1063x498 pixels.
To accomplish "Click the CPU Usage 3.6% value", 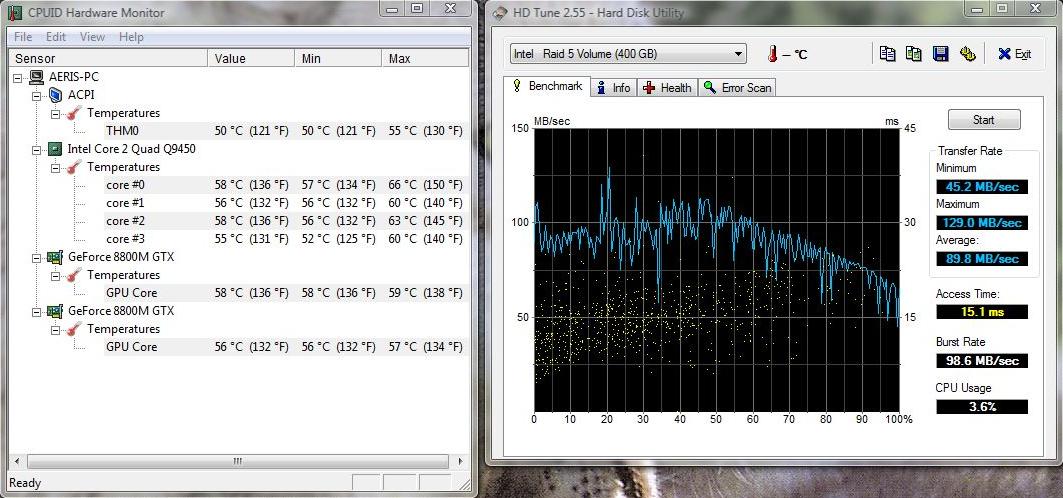I will 982,407.
